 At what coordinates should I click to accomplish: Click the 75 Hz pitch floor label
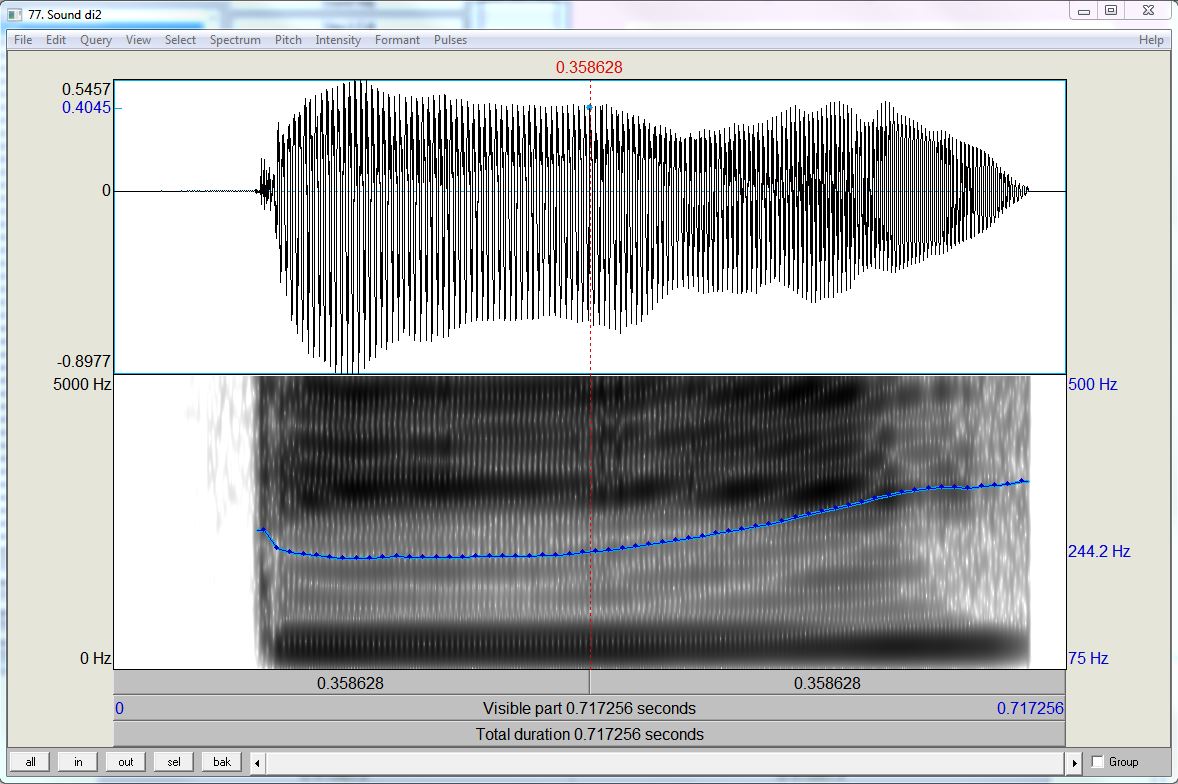(x=1088, y=658)
